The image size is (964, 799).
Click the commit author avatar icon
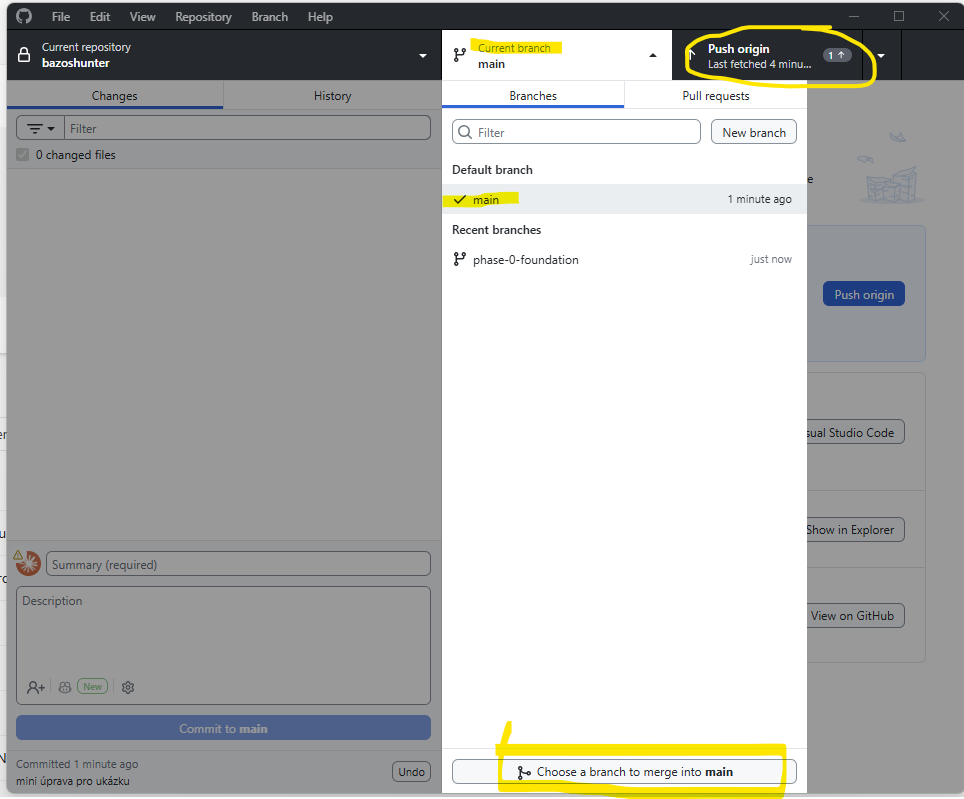tap(28, 563)
